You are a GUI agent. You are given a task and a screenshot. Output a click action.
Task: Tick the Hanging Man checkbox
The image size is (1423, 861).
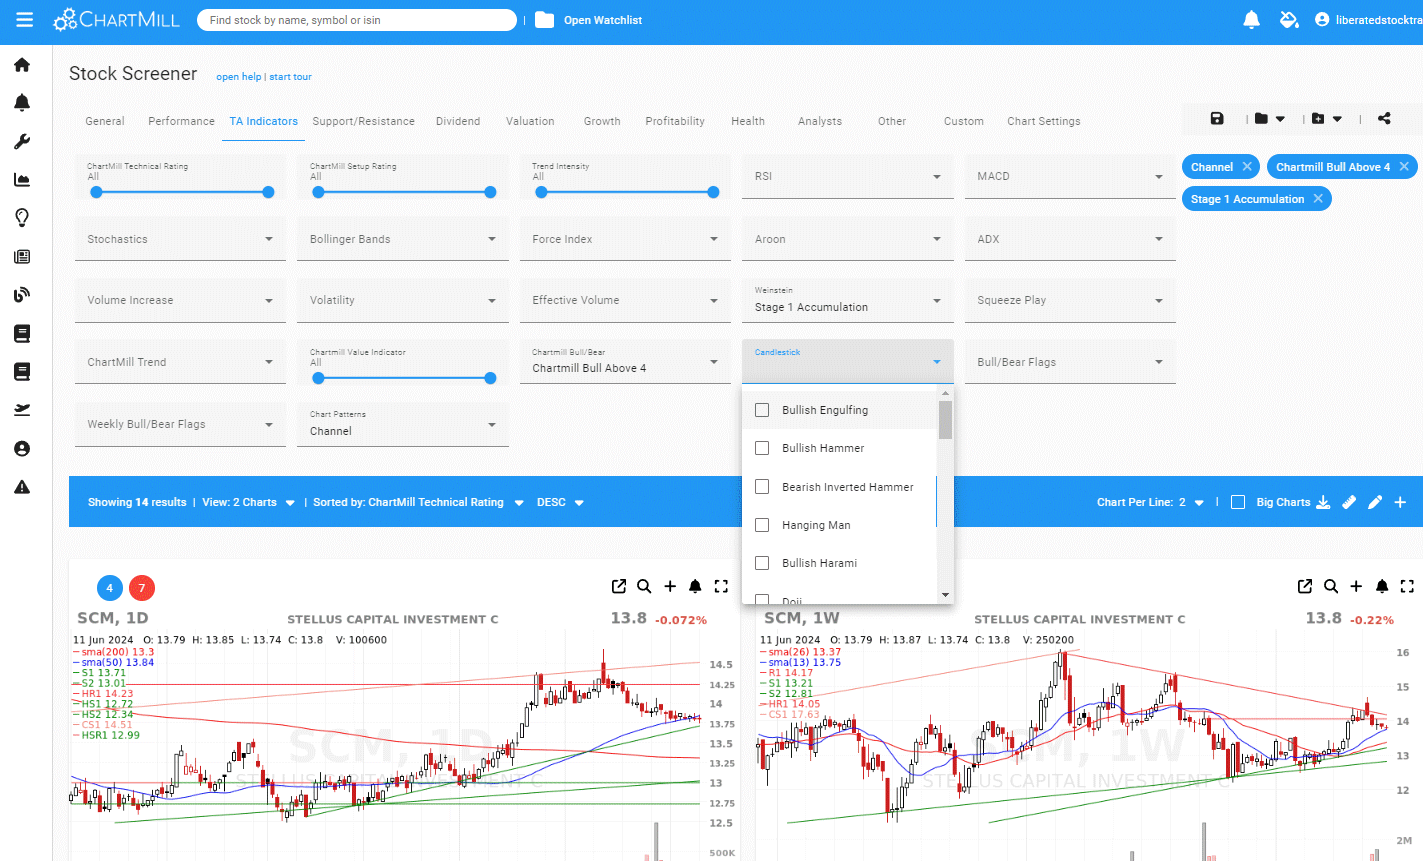[x=762, y=525]
